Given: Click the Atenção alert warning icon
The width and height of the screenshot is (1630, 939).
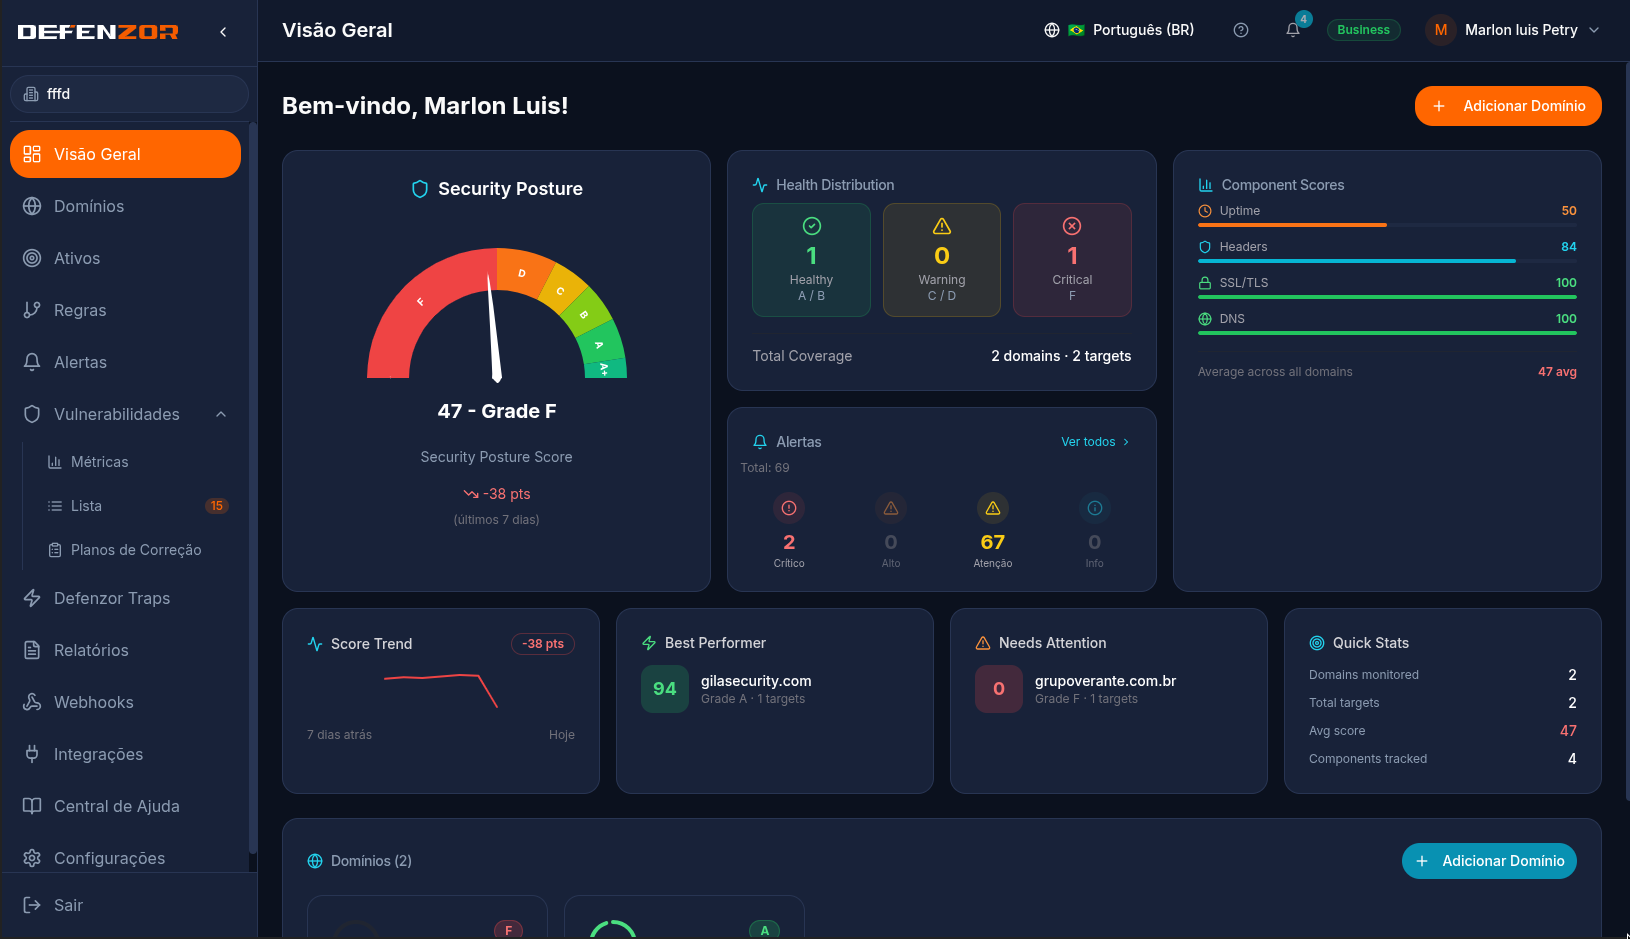Looking at the screenshot, I should (x=993, y=508).
